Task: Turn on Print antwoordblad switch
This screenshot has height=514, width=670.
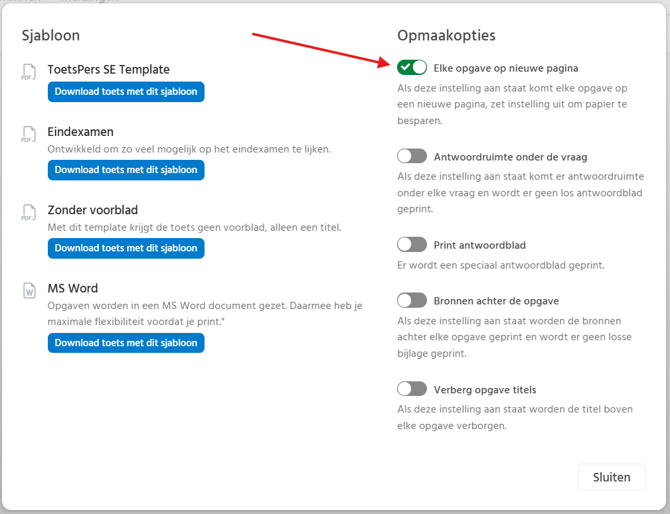Action: click(412, 245)
